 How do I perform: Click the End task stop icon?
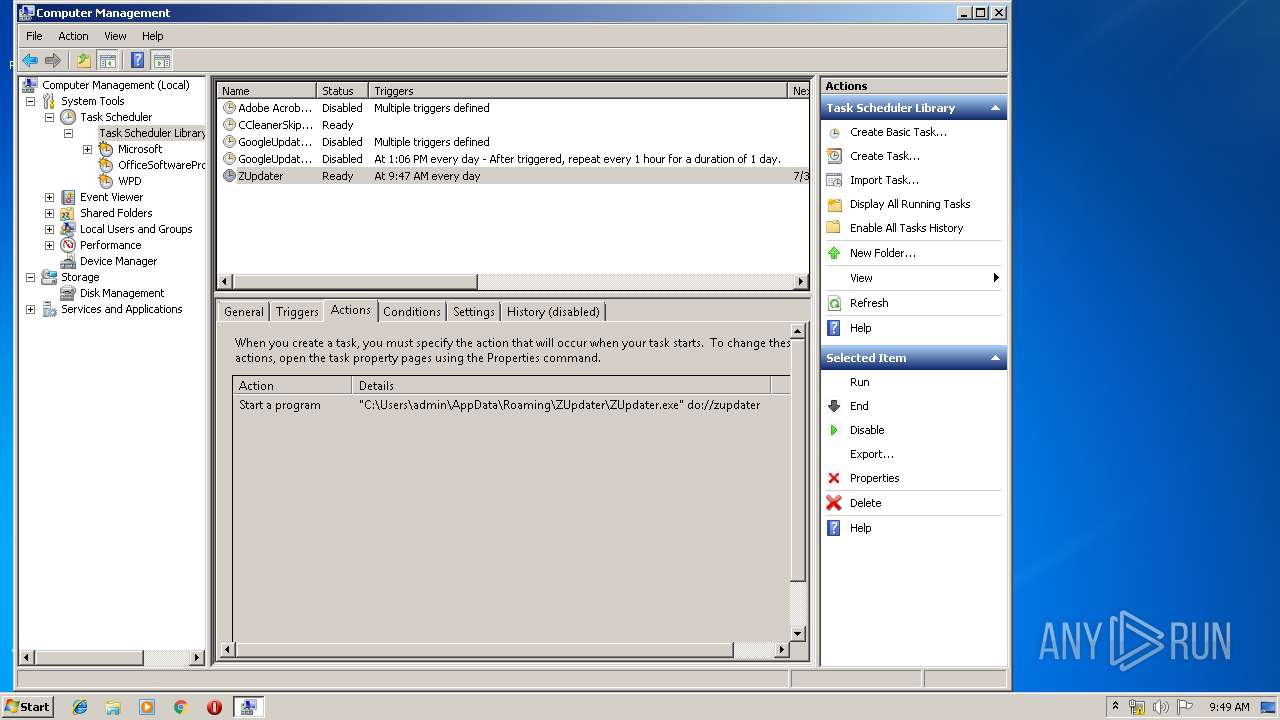(x=834, y=406)
